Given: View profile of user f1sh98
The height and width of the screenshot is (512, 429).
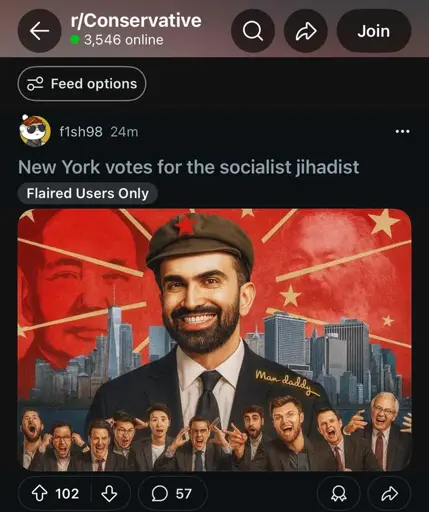Looking at the screenshot, I should tap(81, 132).
